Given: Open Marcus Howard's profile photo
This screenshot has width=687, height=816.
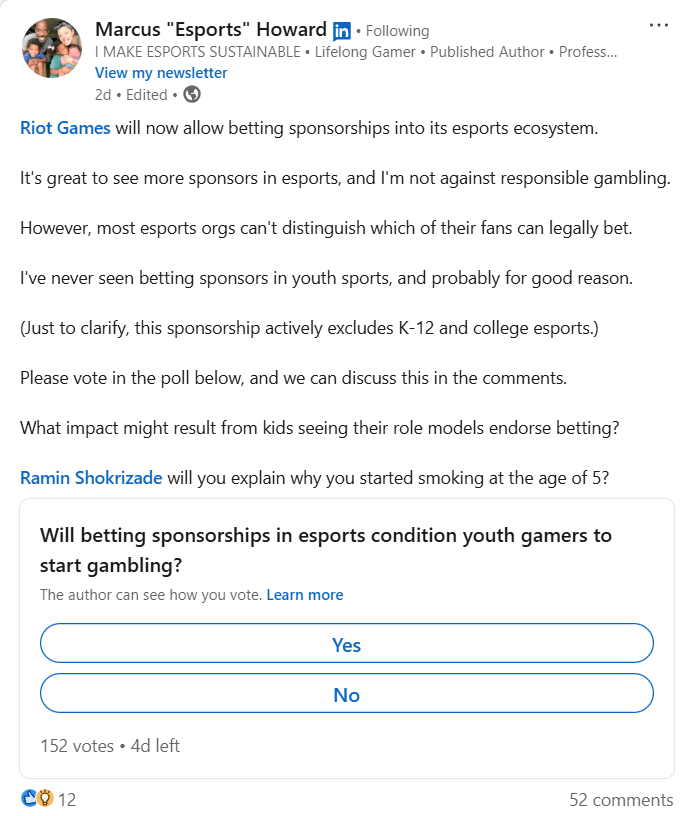Looking at the screenshot, I should click(x=52, y=48).
